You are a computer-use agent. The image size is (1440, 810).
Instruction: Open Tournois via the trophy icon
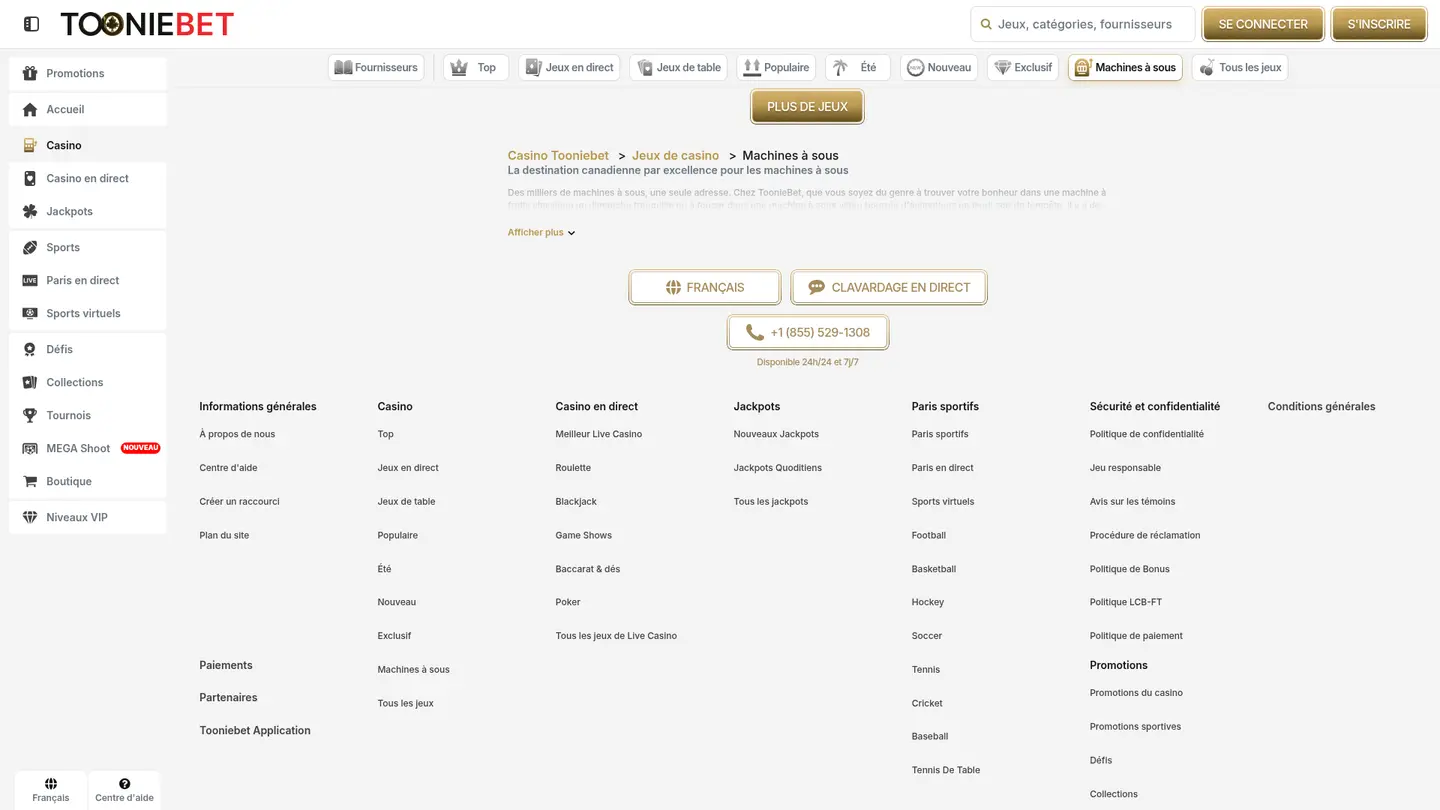[x=30, y=415]
